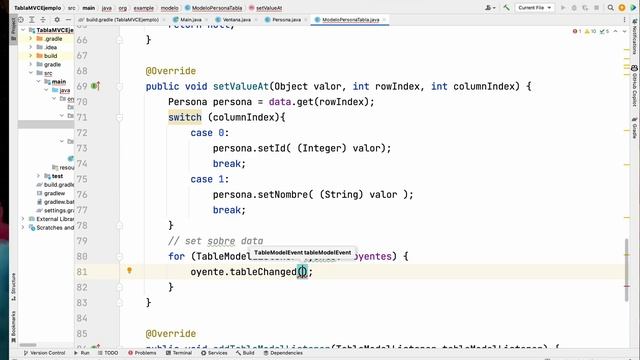Click the modelo breadcrumb
Image resolution: width=640 pixels, height=360 pixels.
point(169,8)
